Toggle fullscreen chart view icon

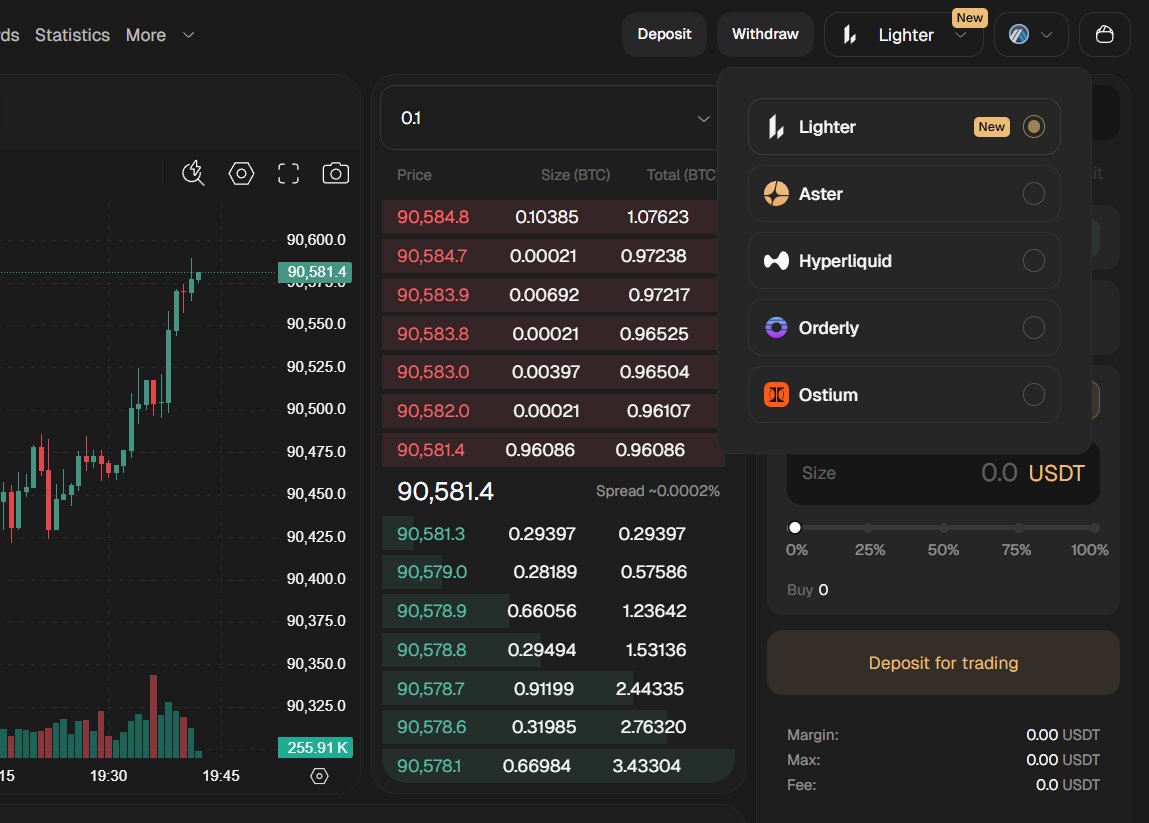289,173
